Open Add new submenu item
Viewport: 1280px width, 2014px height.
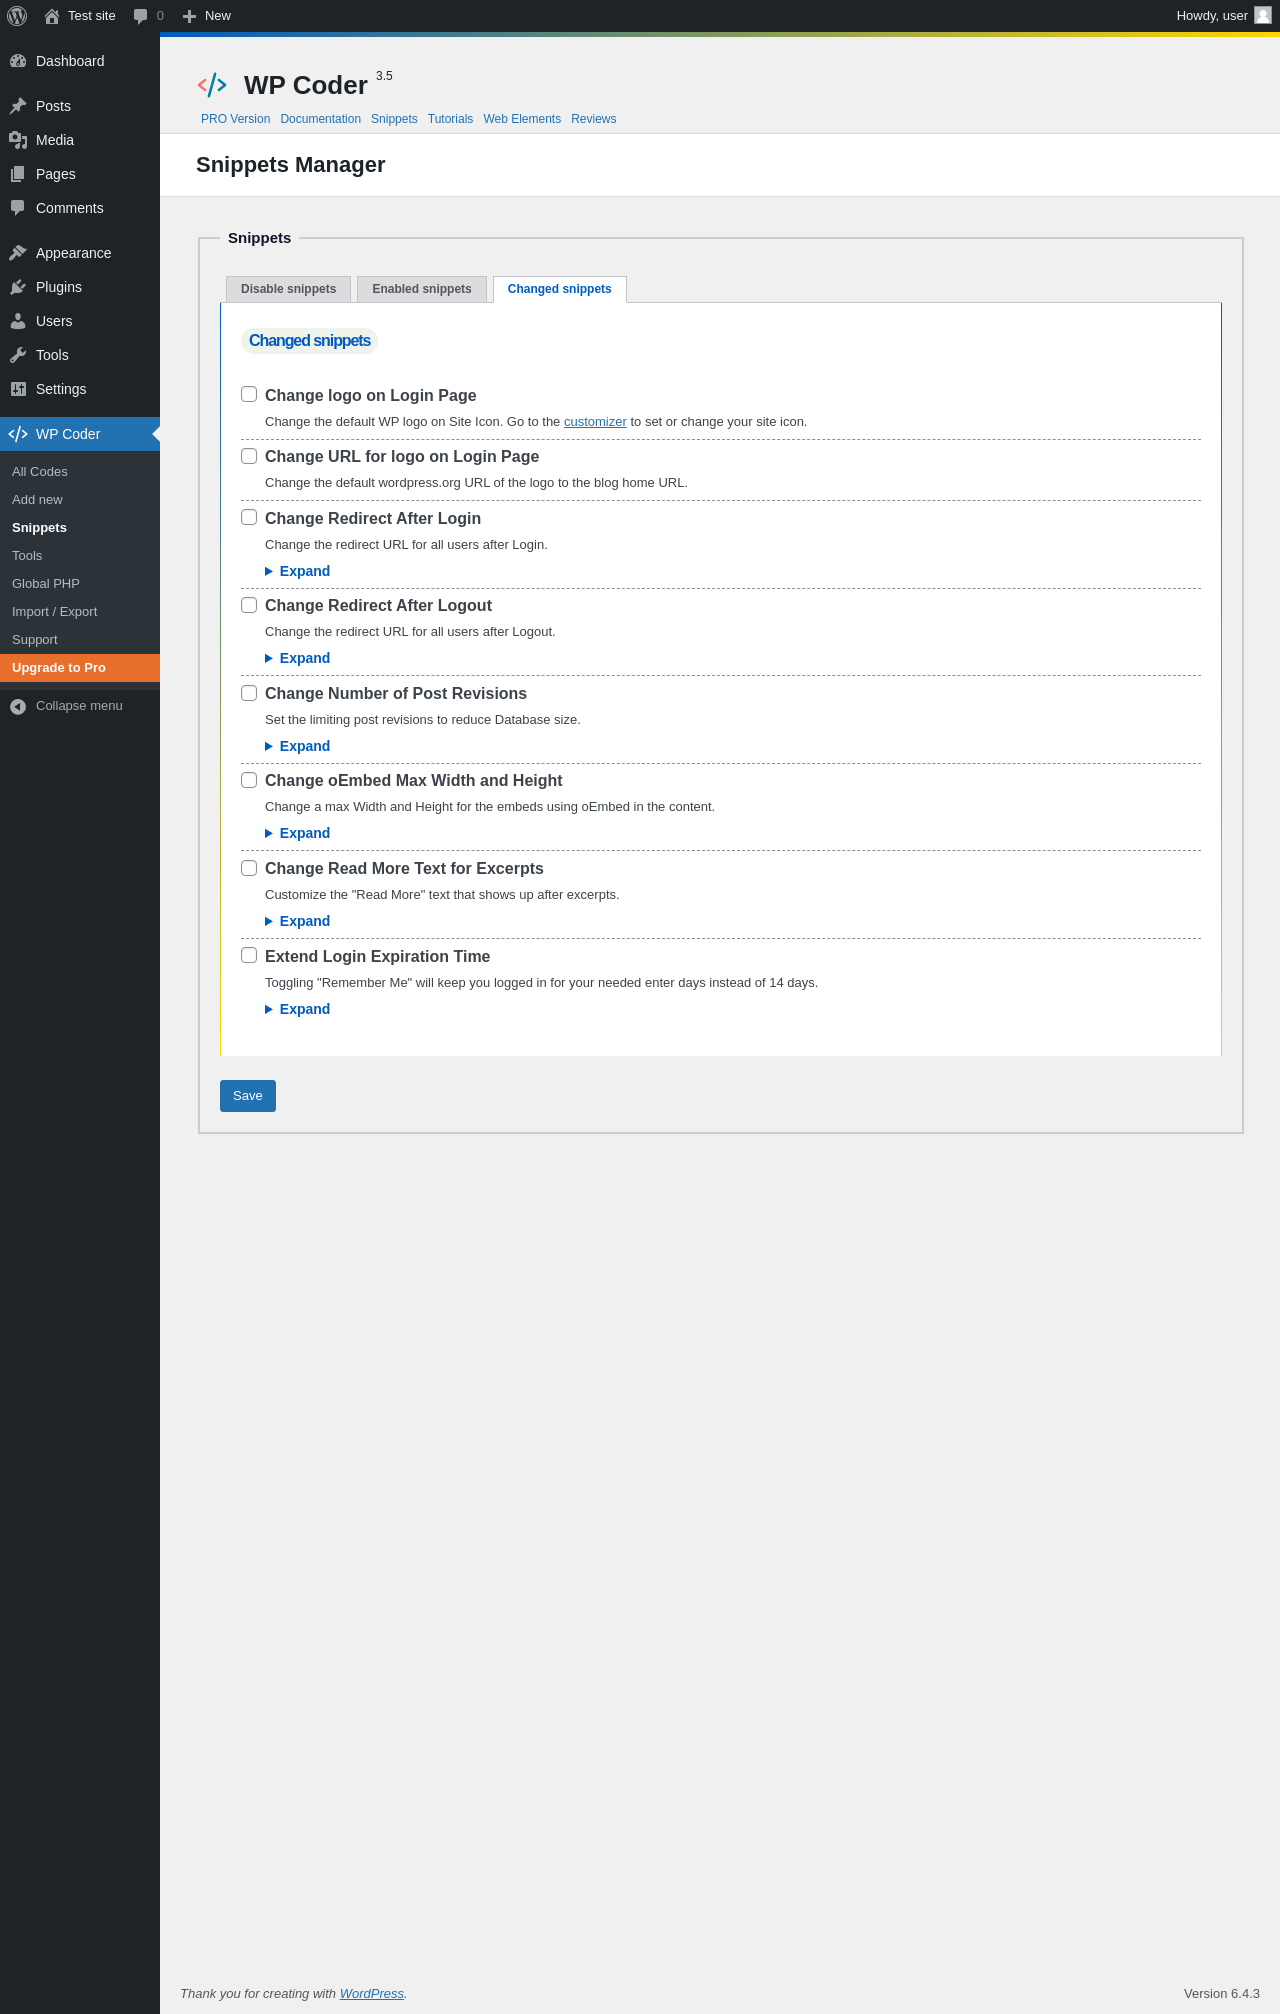coord(80,500)
